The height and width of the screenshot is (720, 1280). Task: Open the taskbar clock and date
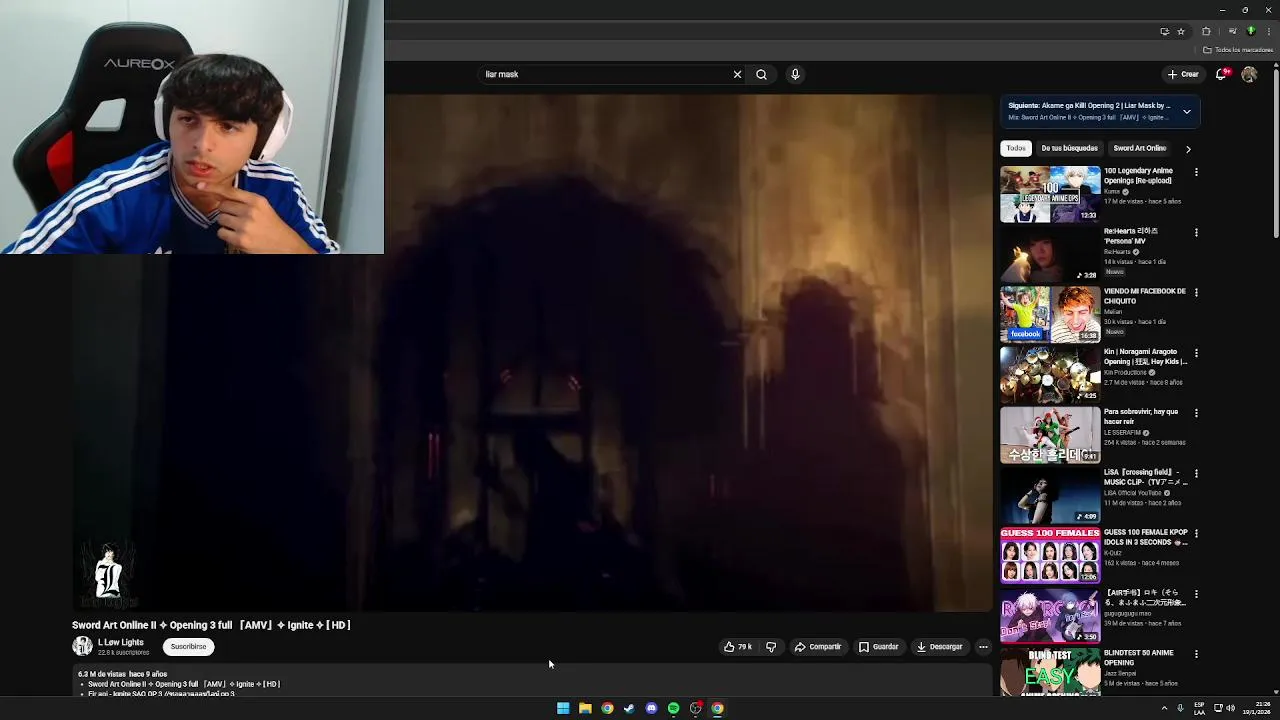point(1258,708)
